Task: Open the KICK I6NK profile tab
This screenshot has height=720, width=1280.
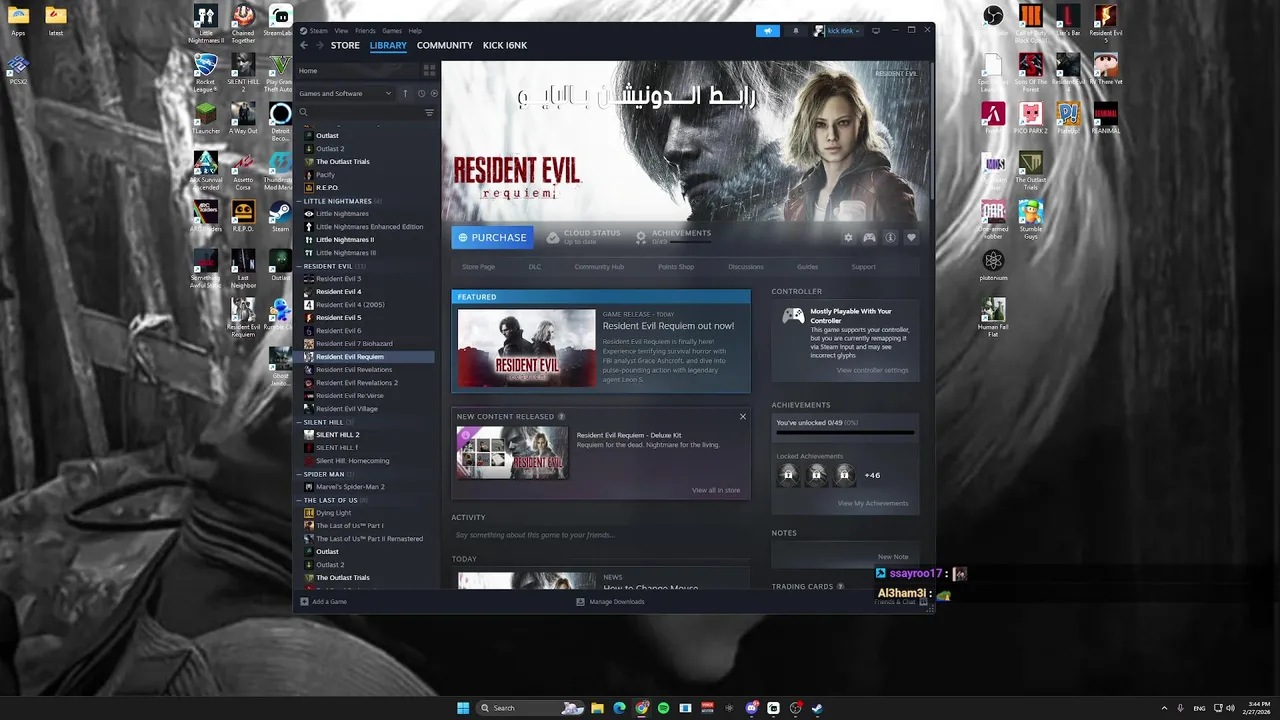Action: pos(505,45)
